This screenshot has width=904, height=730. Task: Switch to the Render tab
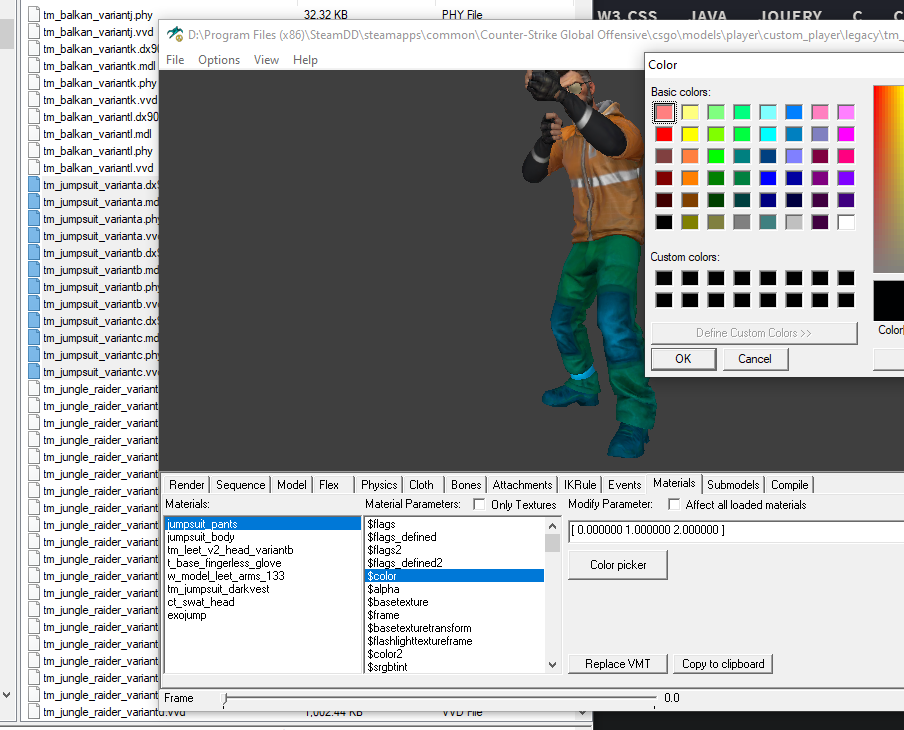click(x=186, y=485)
